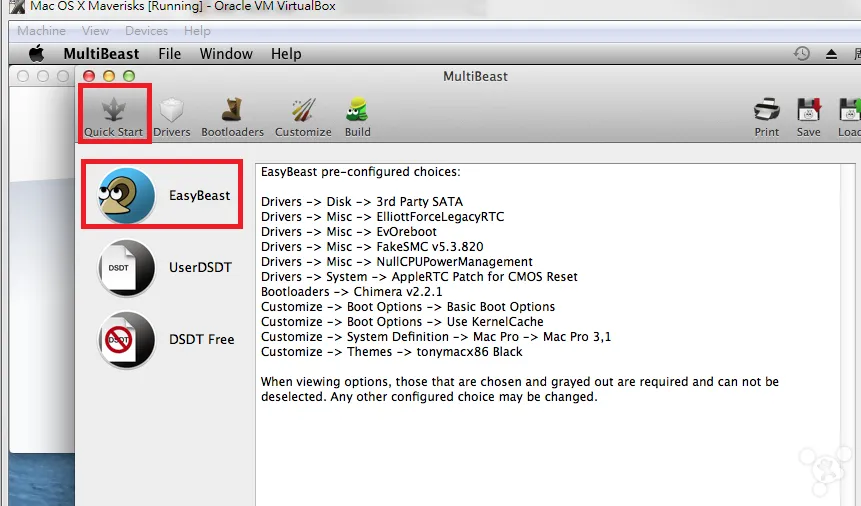Minimize MultiBeast with yellow button
This screenshot has width=861, height=506.
coord(109,76)
